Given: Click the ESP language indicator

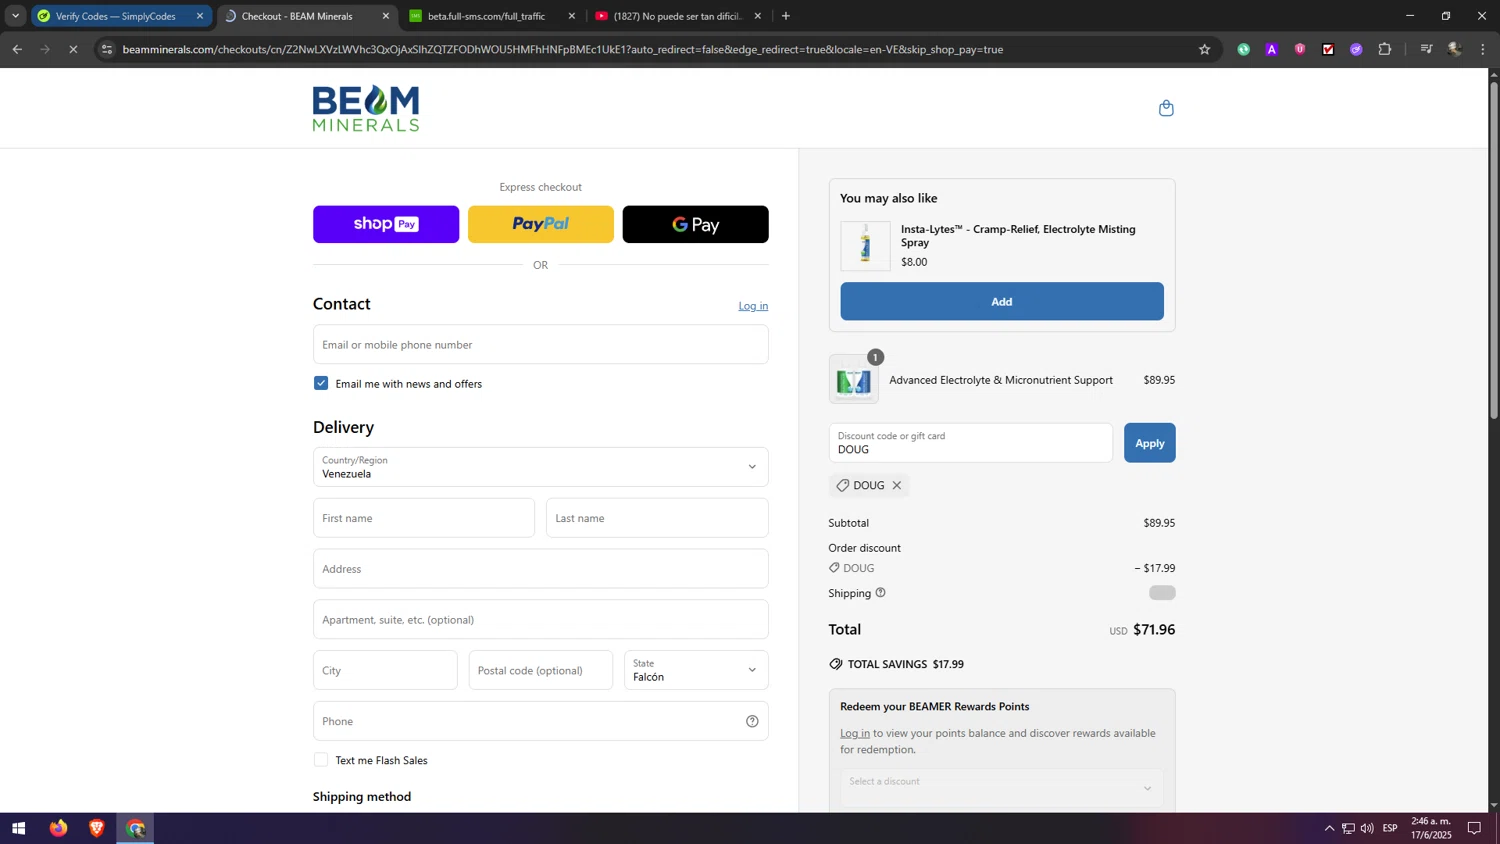Looking at the screenshot, I should 1390,828.
